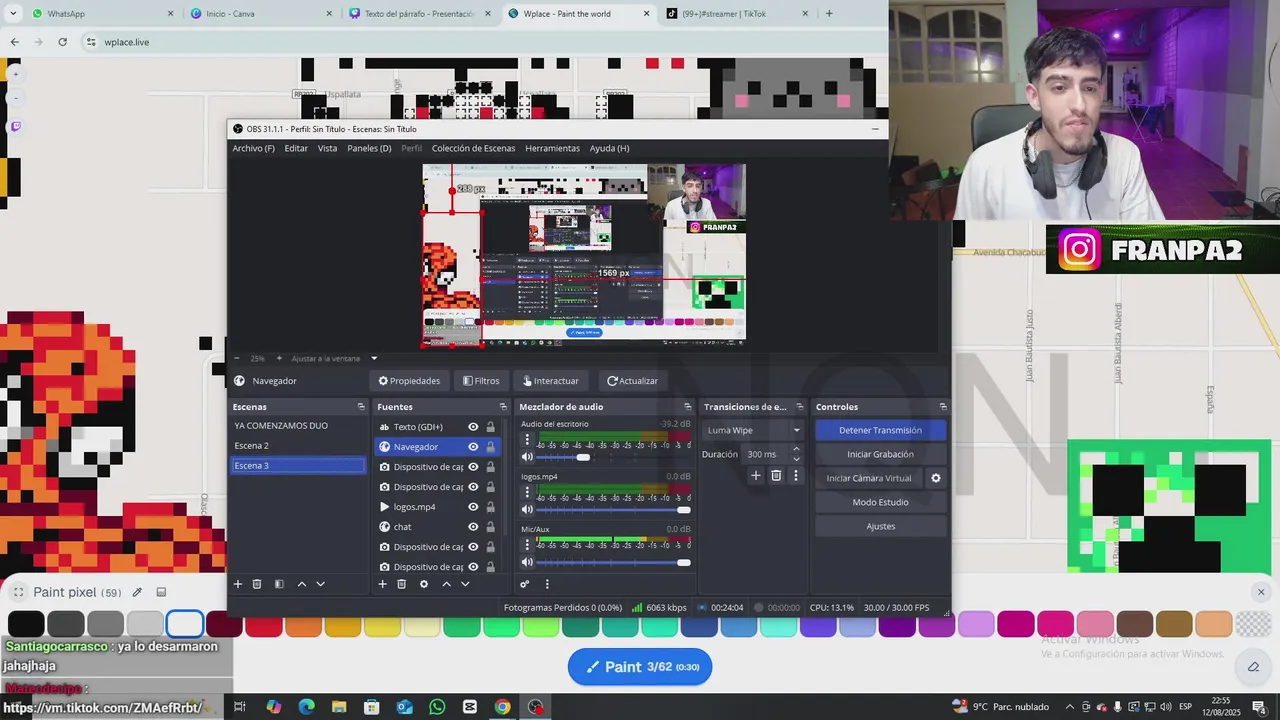Move scene up arrow in Escenas
The width and height of the screenshot is (1280, 720).
[301, 584]
